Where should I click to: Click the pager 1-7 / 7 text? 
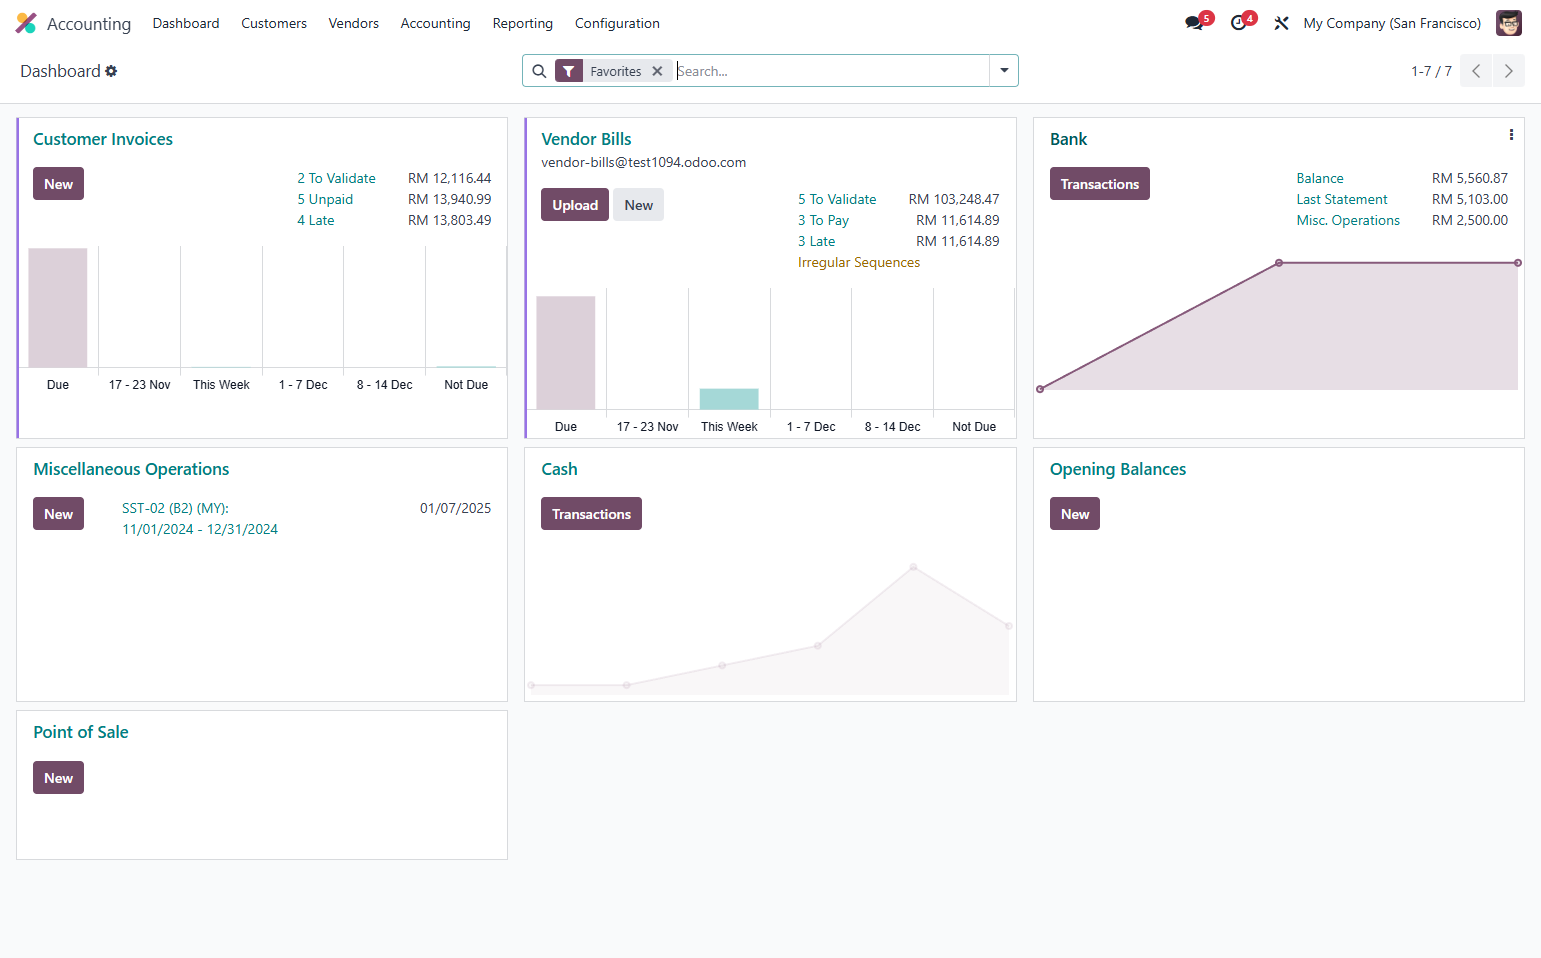pyautogui.click(x=1431, y=71)
